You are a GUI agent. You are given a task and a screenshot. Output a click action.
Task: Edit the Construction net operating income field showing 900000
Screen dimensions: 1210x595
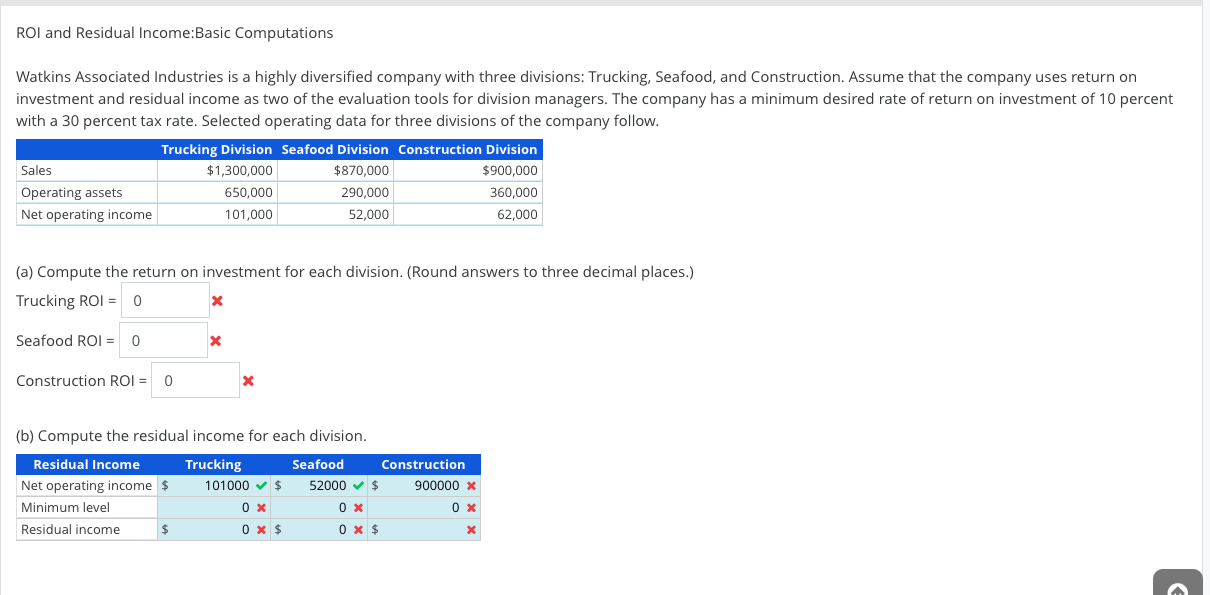[x=423, y=486]
